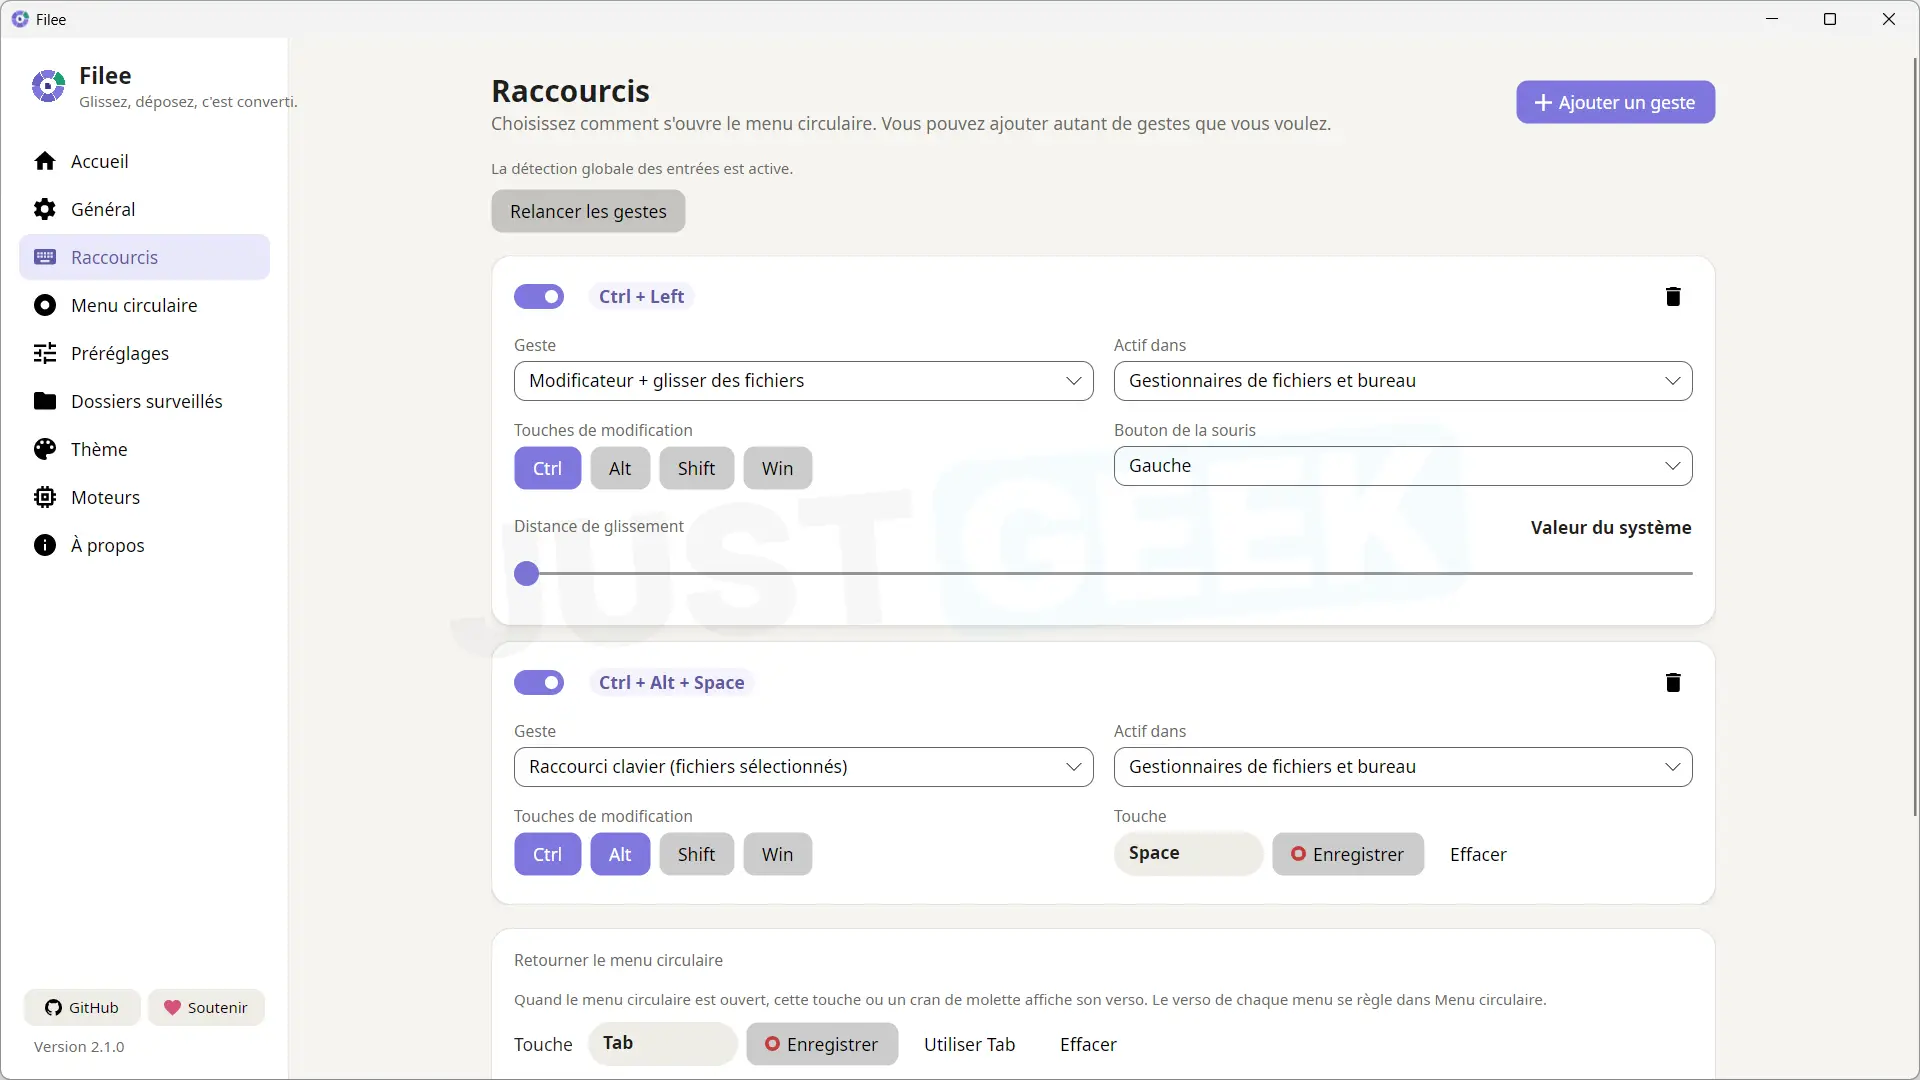Click the Thème palette icon
This screenshot has width=1920, height=1080.
(x=45, y=449)
